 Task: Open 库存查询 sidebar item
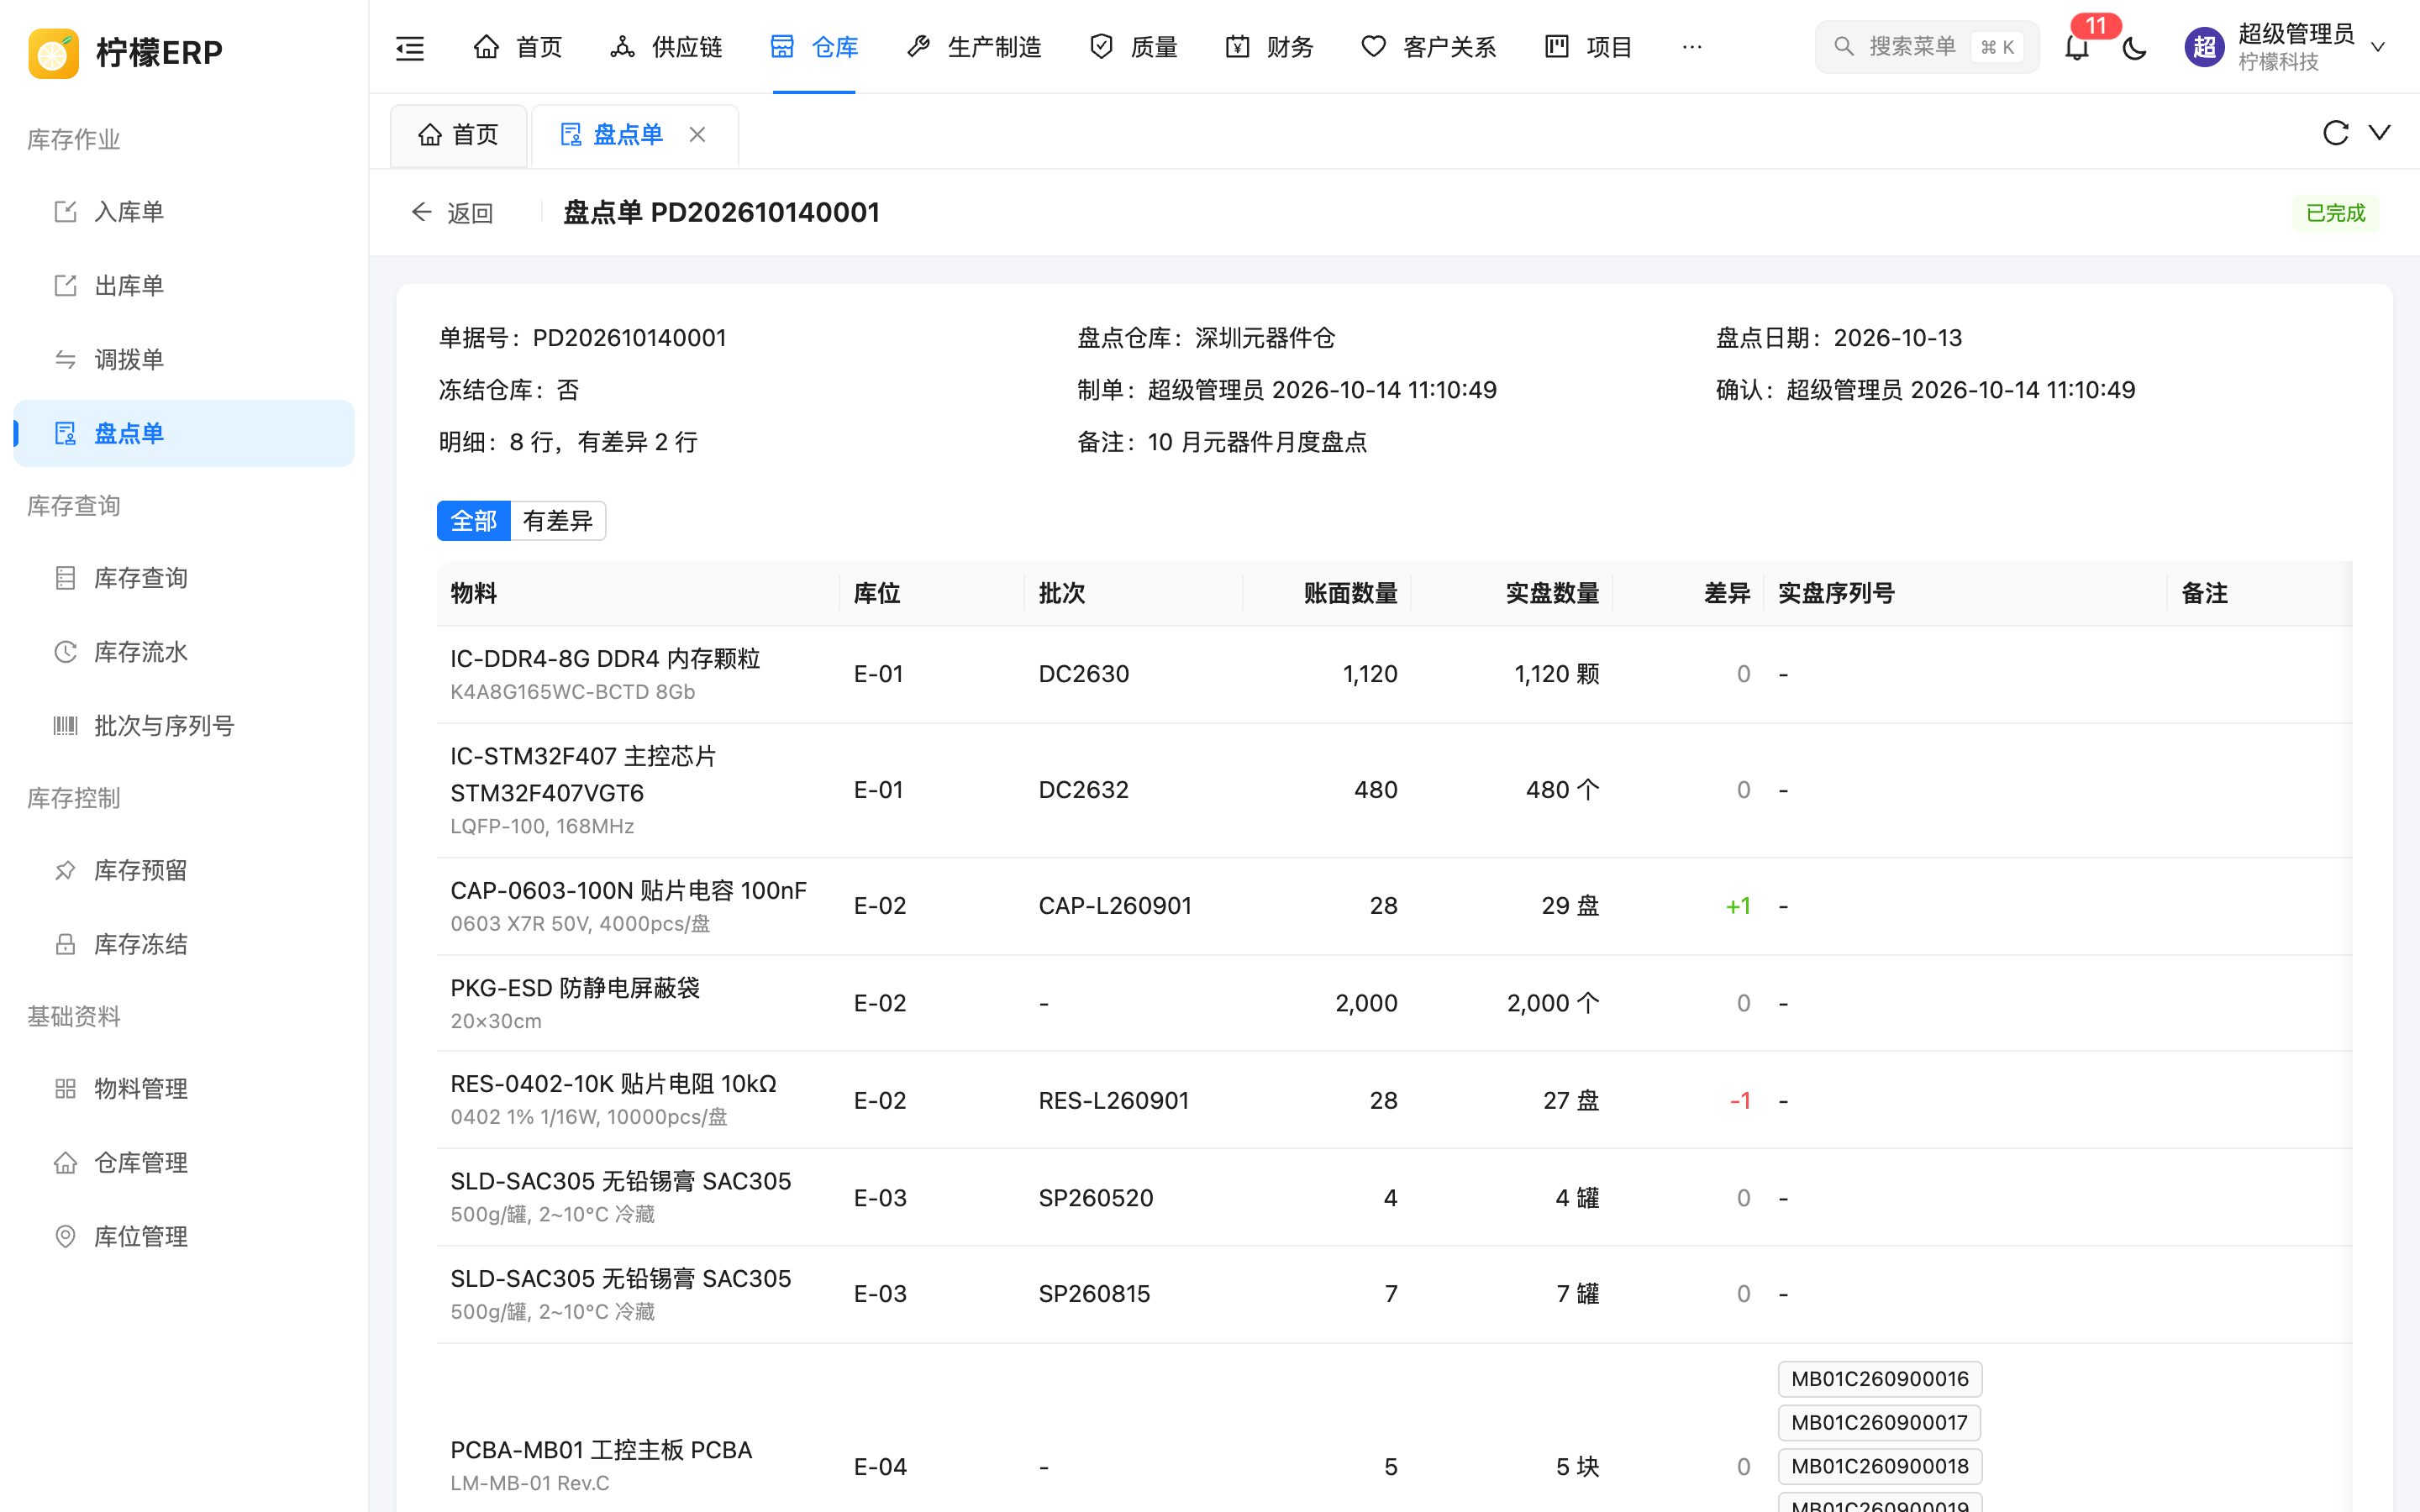(x=184, y=578)
